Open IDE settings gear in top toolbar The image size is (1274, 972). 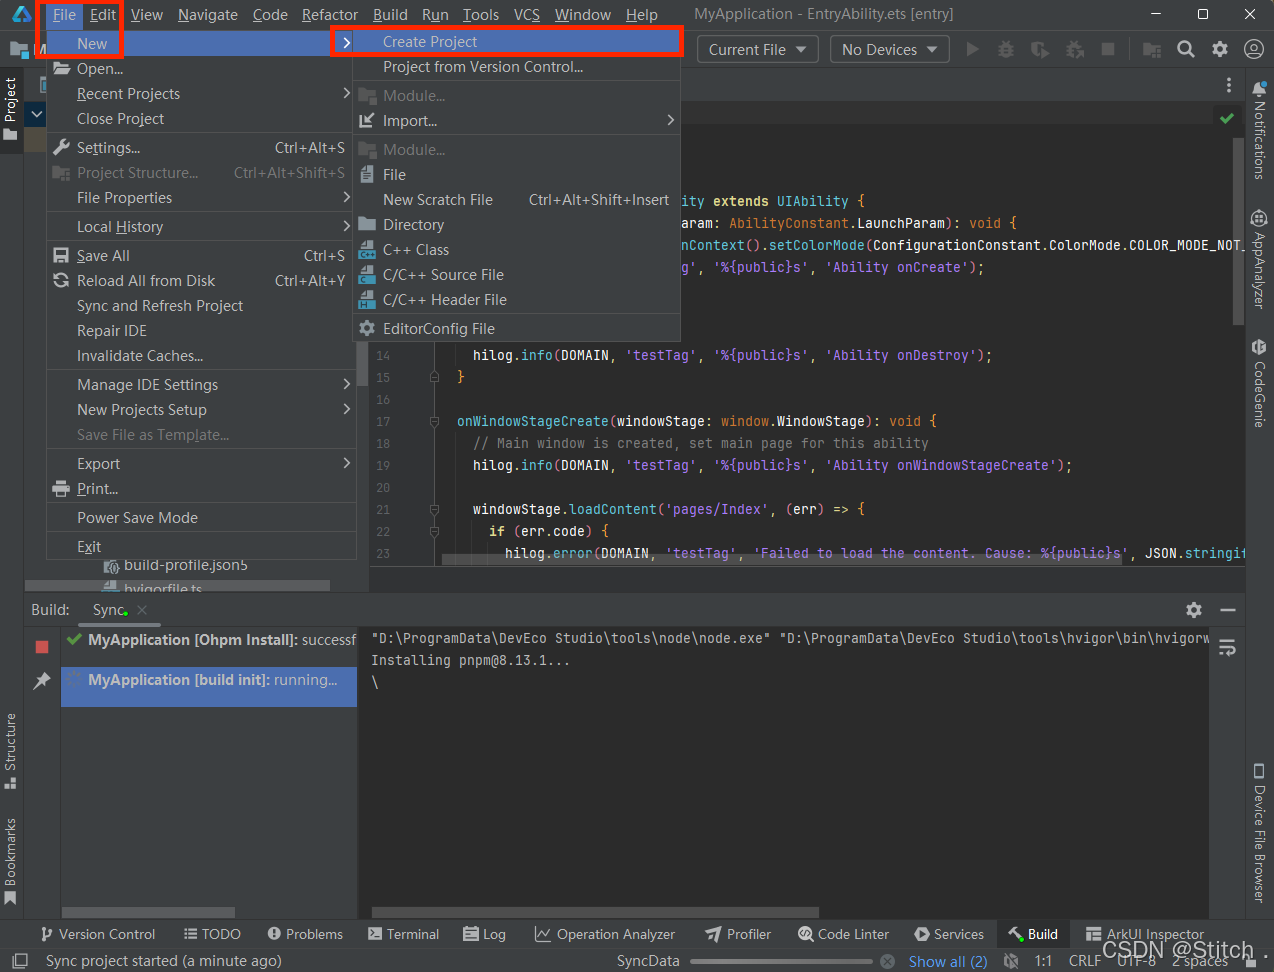[x=1220, y=49]
